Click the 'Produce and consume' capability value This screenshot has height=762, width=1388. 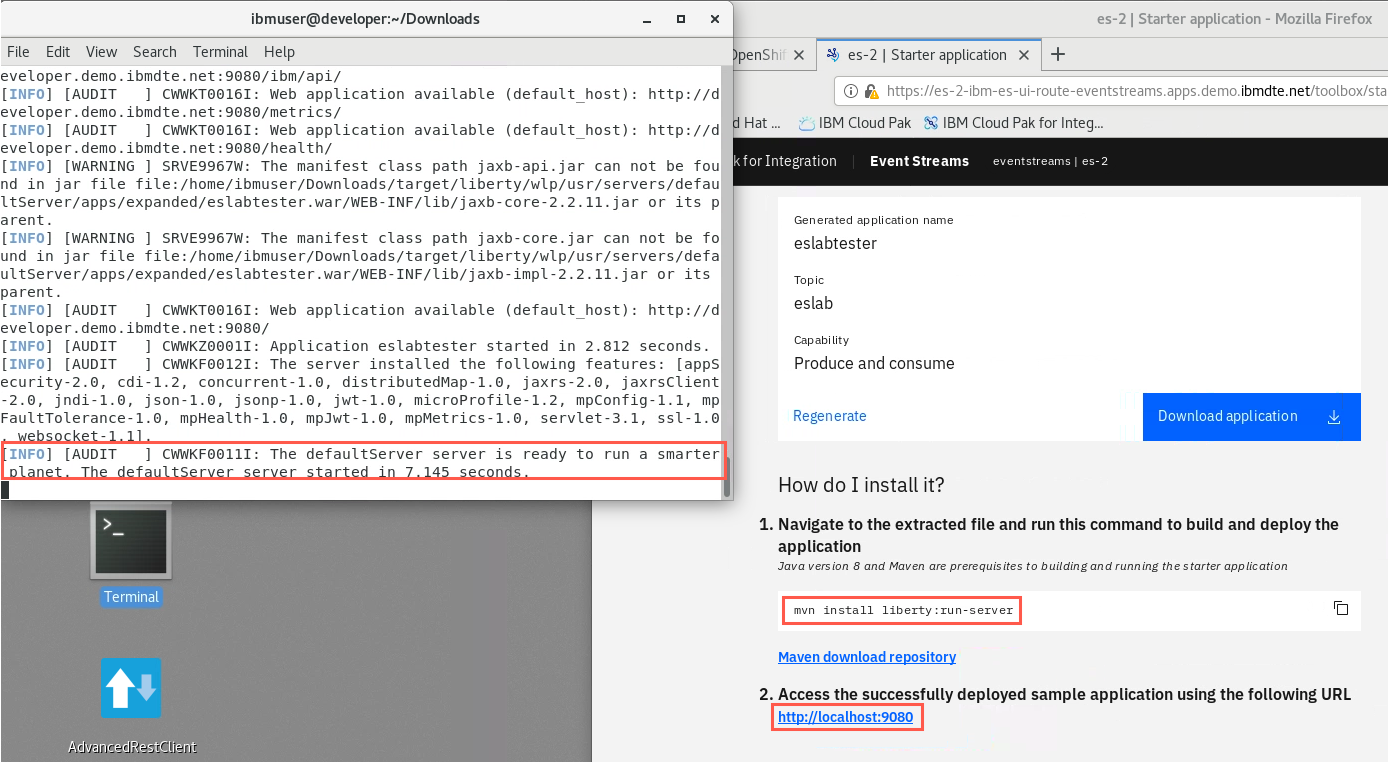(x=874, y=363)
